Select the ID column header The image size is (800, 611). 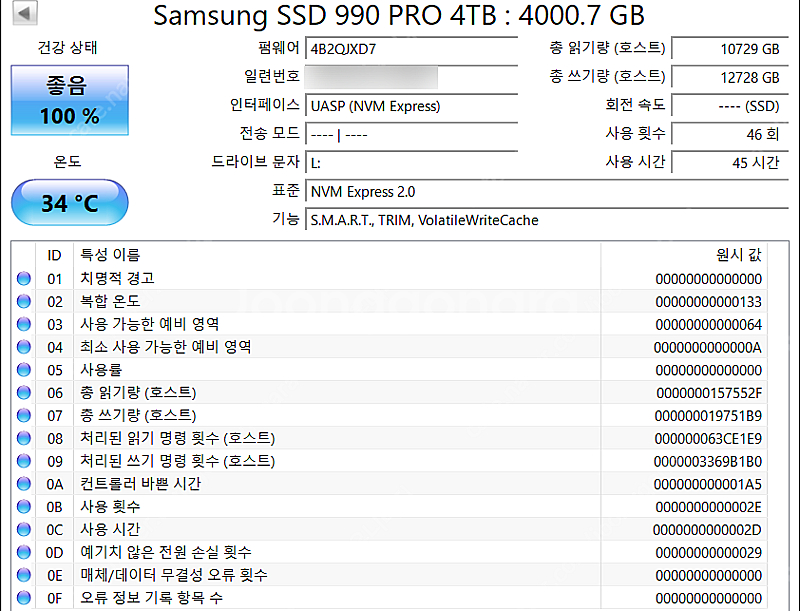click(x=55, y=255)
